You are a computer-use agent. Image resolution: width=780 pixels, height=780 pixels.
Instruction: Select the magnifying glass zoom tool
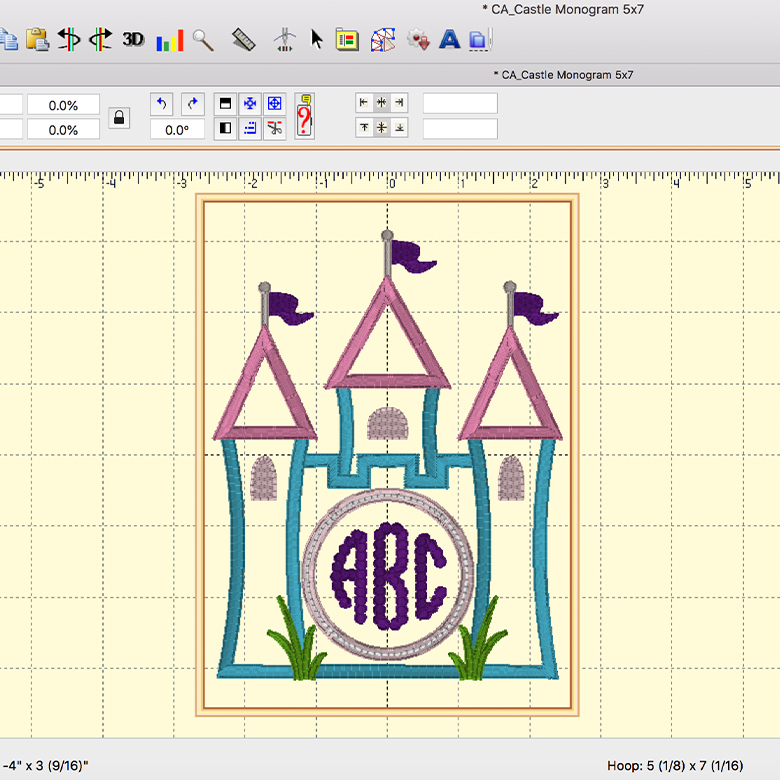click(x=204, y=40)
